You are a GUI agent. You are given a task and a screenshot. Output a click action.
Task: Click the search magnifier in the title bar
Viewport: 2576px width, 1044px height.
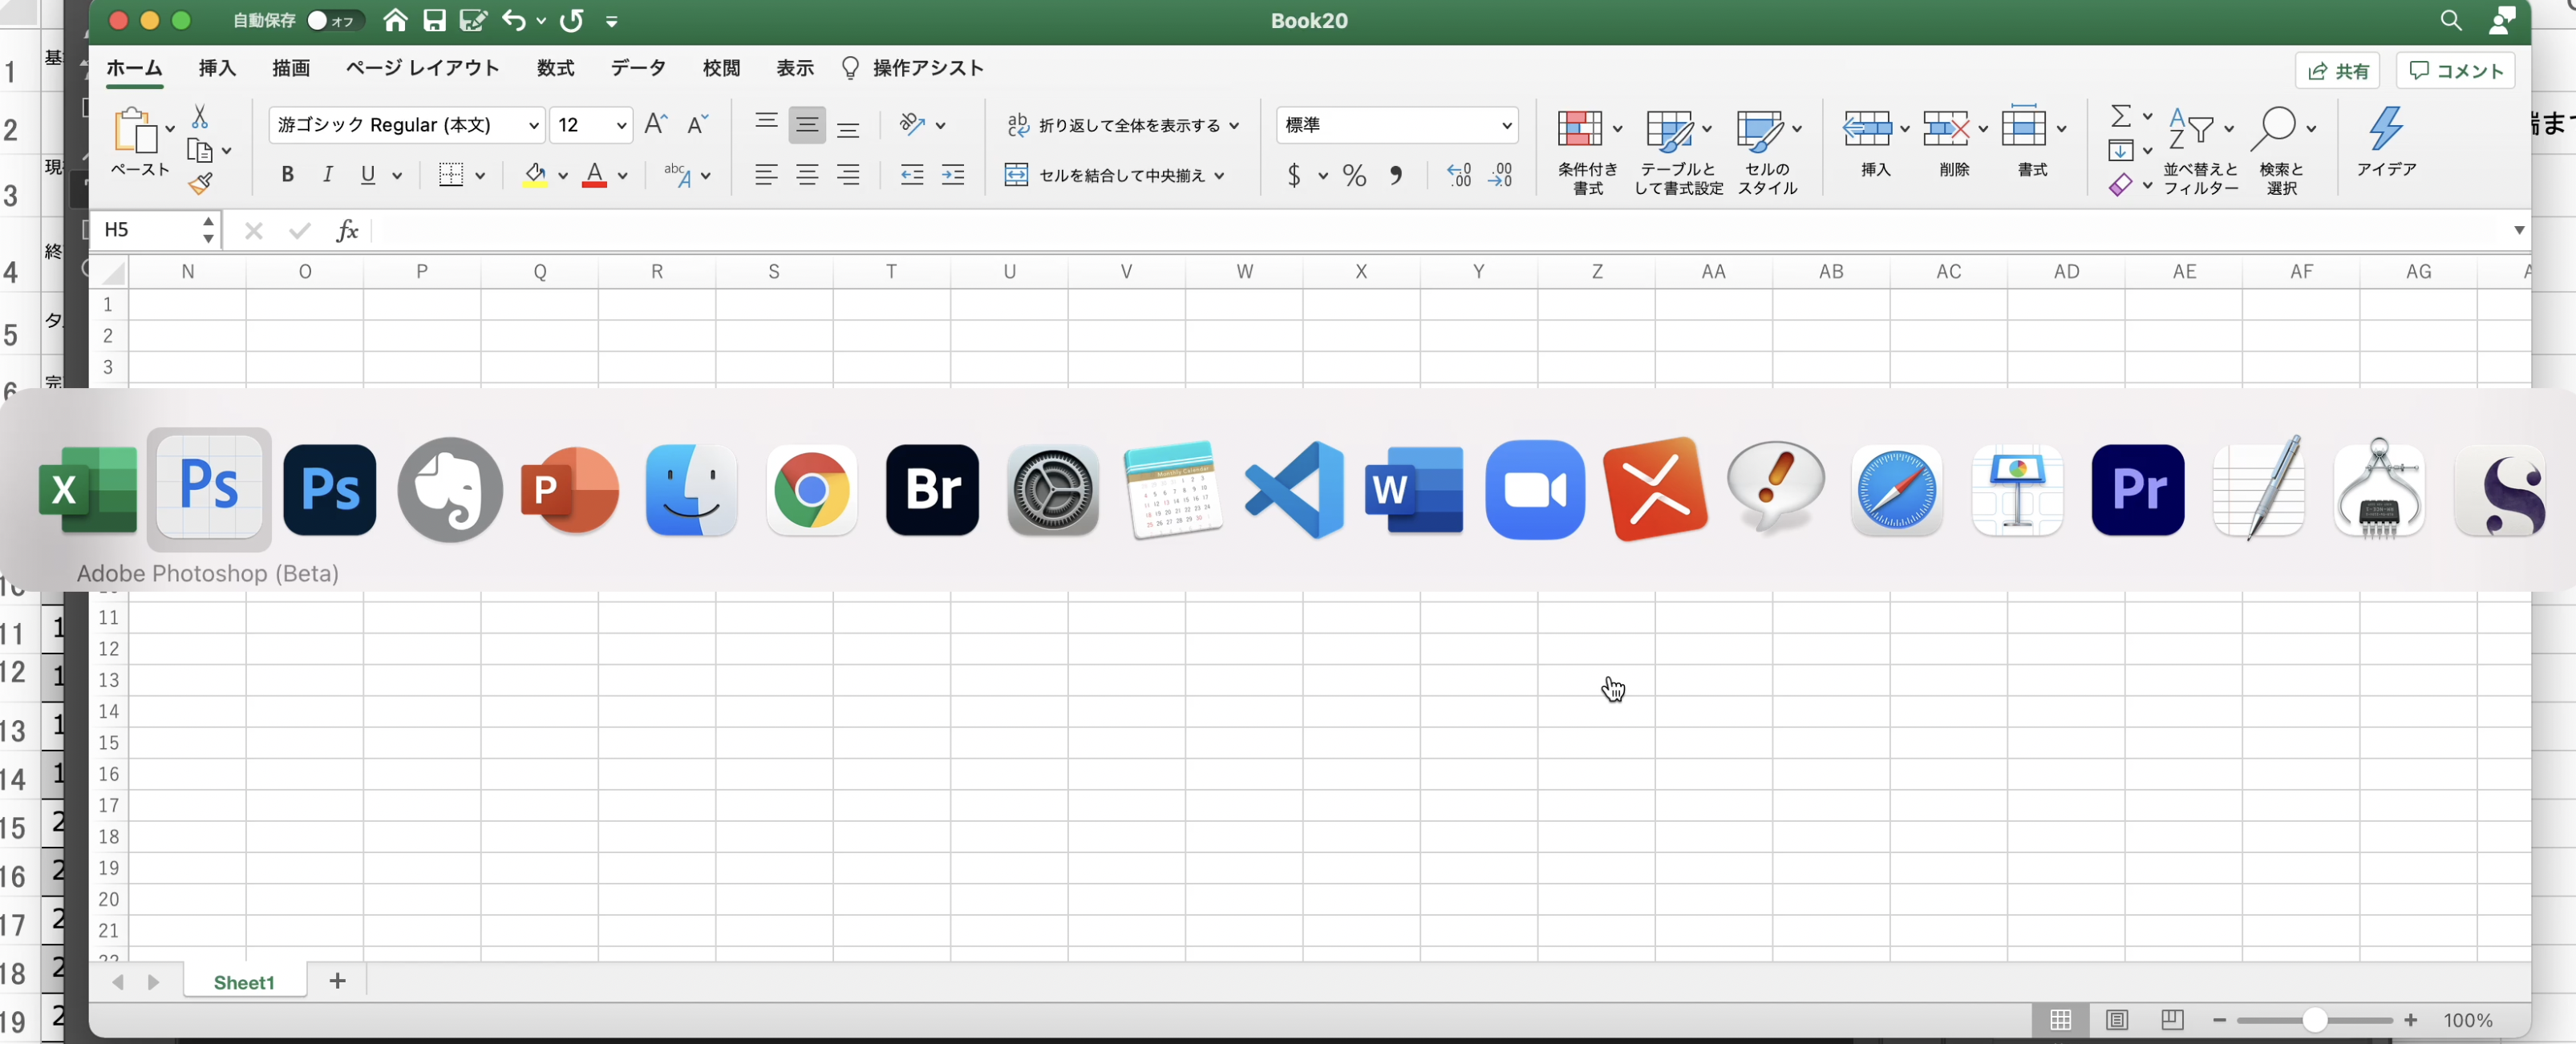tap(2450, 20)
